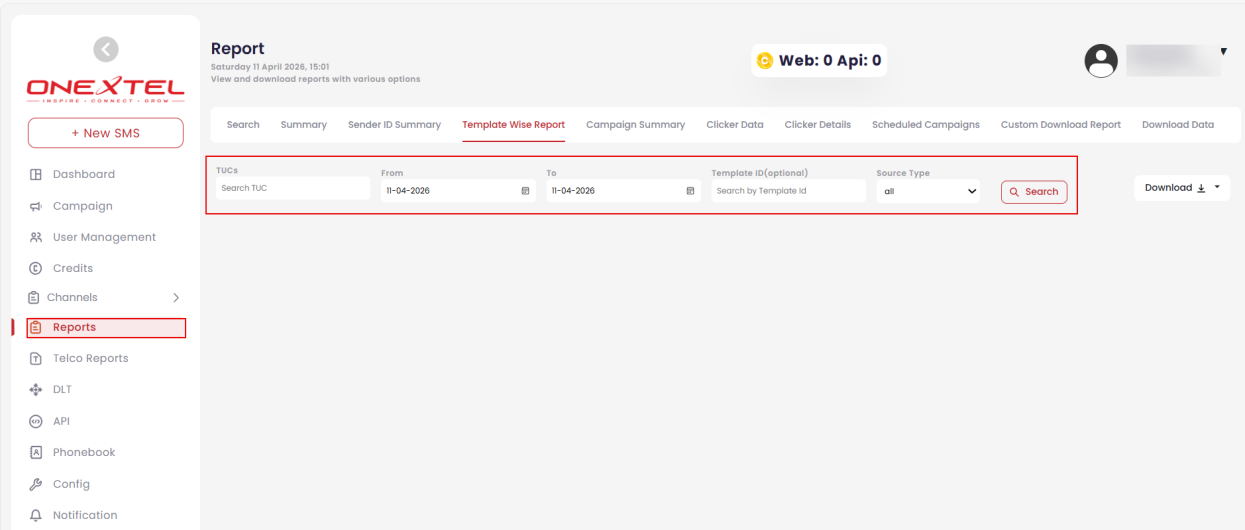This screenshot has height=530, width=1245.
Task: Open the Download Data tab
Action: [1178, 125]
